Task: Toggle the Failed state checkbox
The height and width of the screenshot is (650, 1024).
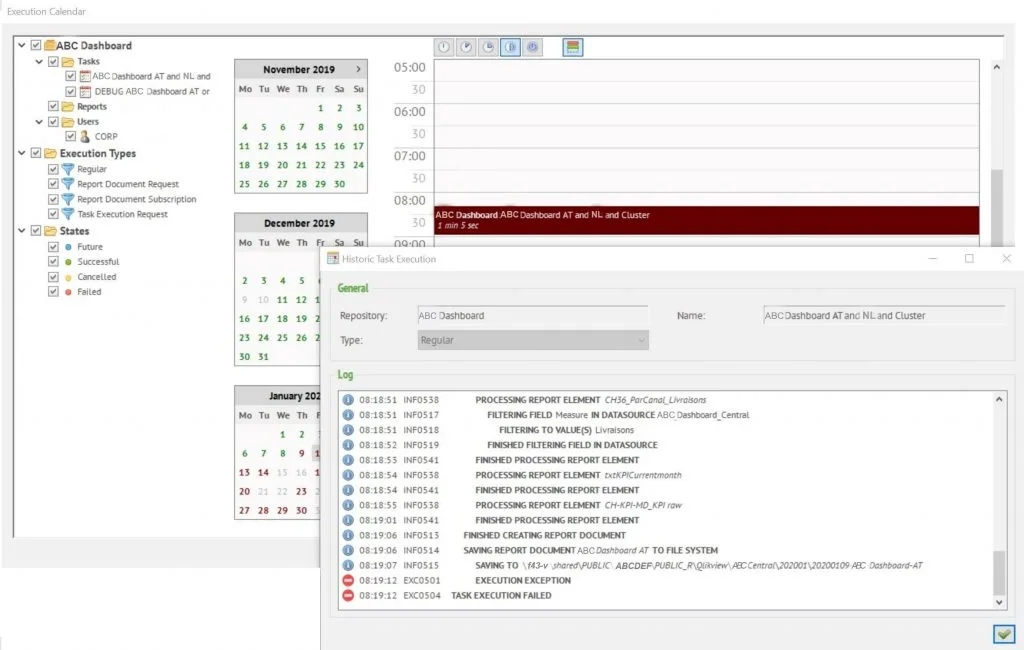Action: (x=54, y=292)
